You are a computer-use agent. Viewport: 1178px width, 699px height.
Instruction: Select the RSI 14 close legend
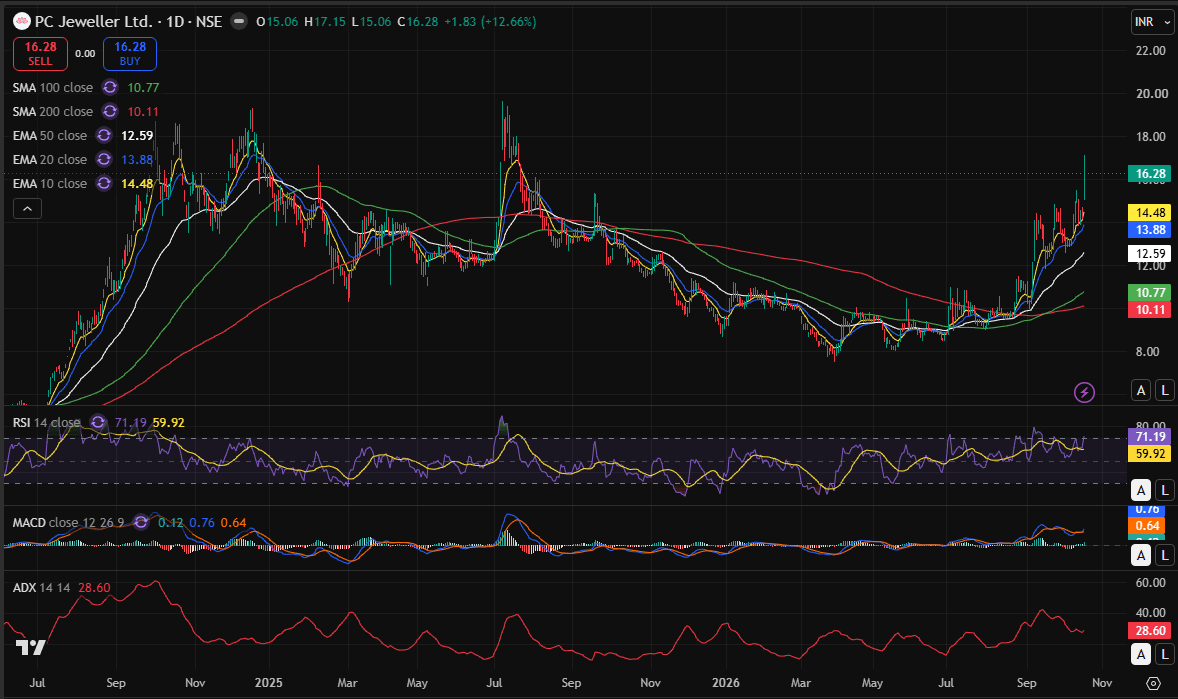(x=47, y=422)
